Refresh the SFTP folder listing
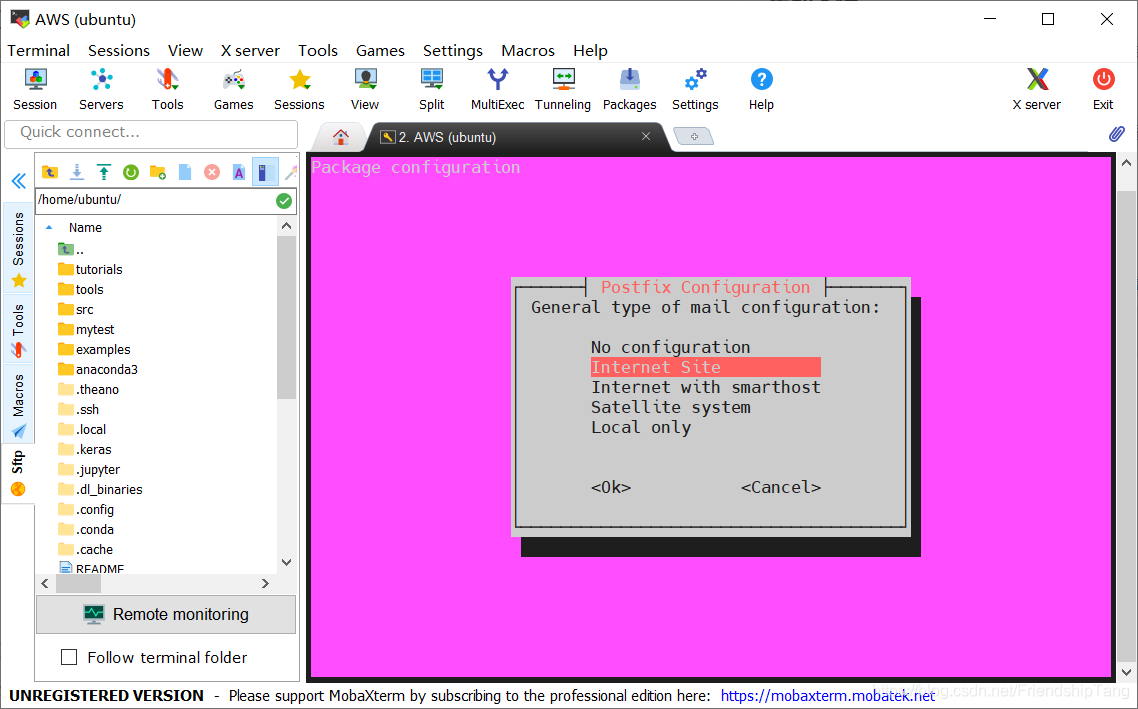The image size is (1138, 709). click(x=131, y=172)
